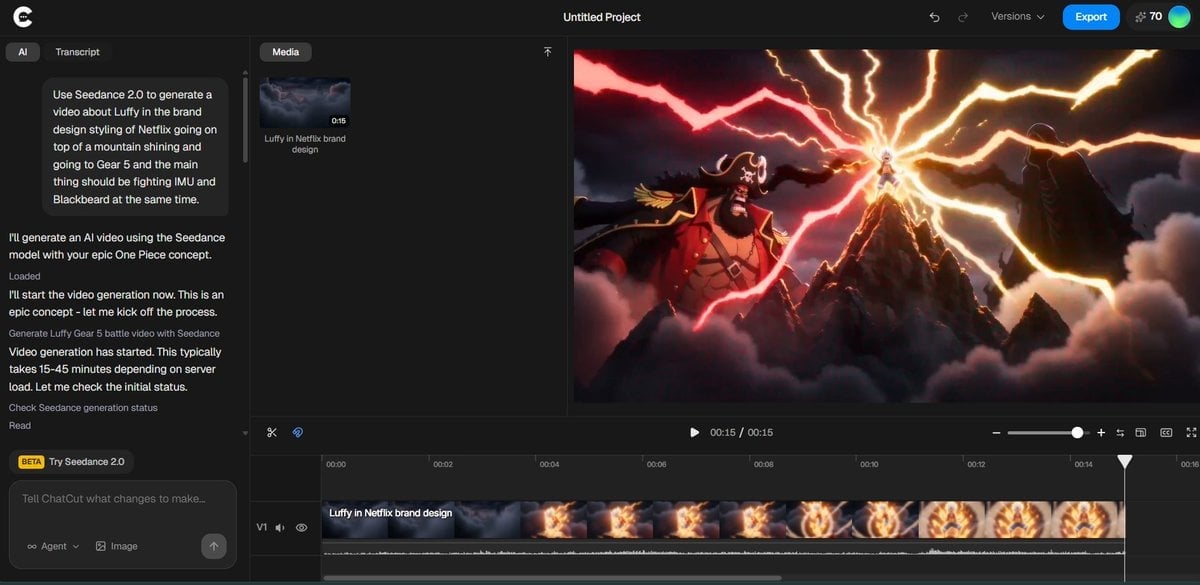
Task: Play the video preview
Action: pyautogui.click(x=694, y=433)
